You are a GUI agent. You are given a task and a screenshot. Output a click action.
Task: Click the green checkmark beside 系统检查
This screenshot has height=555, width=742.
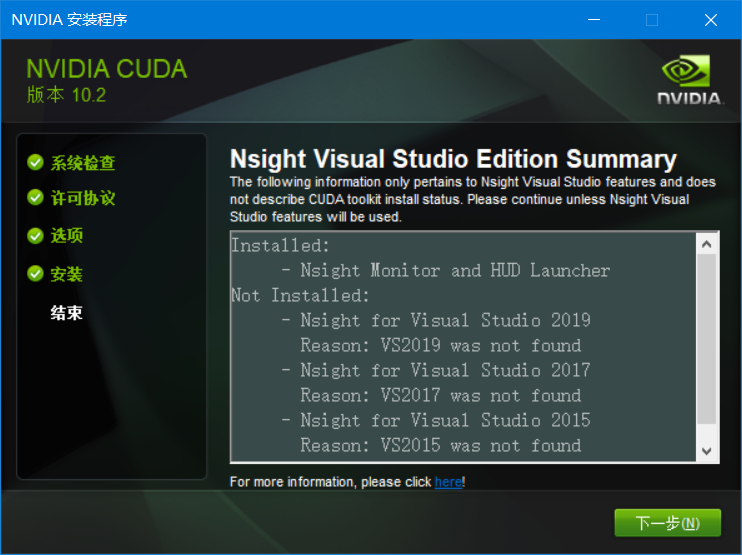[35, 162]
